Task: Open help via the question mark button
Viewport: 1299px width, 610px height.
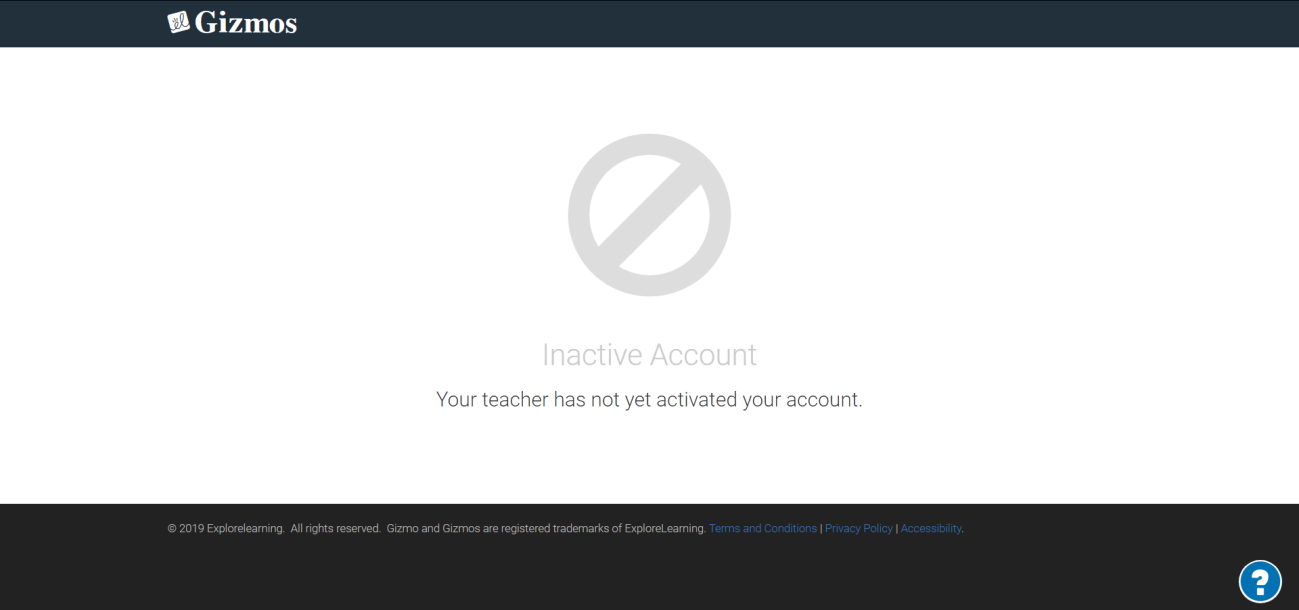Action: point(1260,581)
